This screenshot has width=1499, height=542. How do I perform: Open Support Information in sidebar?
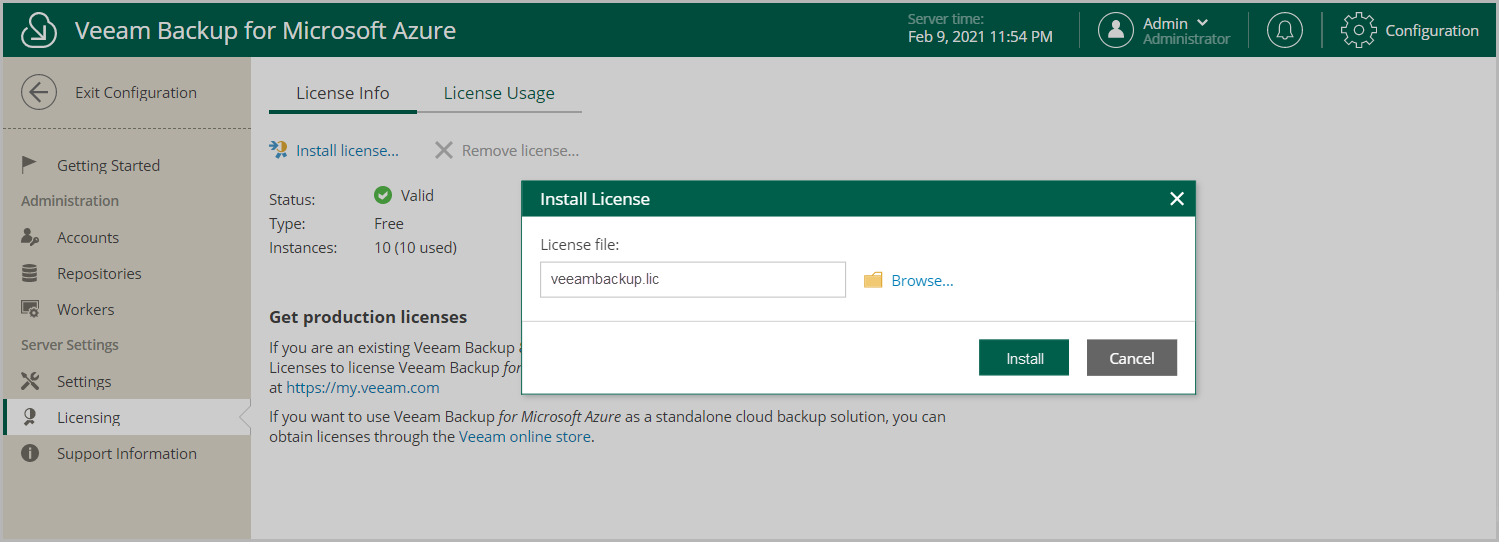126,453
